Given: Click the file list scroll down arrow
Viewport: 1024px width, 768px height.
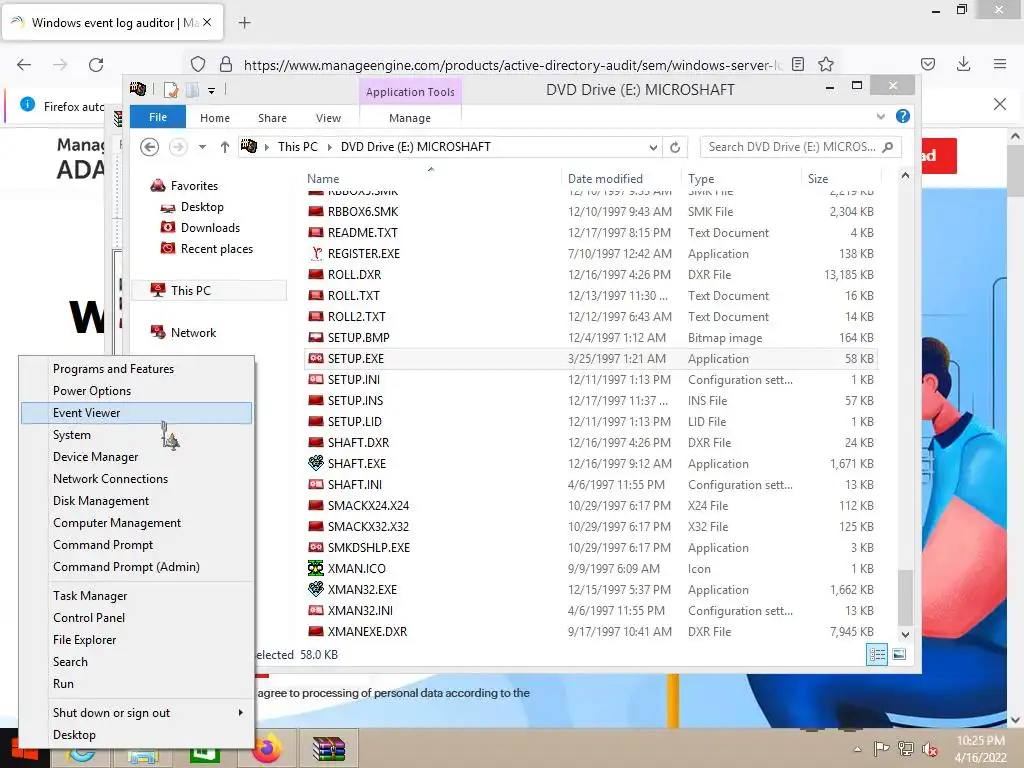Looking at the screenshot, I should click(905, 634).
